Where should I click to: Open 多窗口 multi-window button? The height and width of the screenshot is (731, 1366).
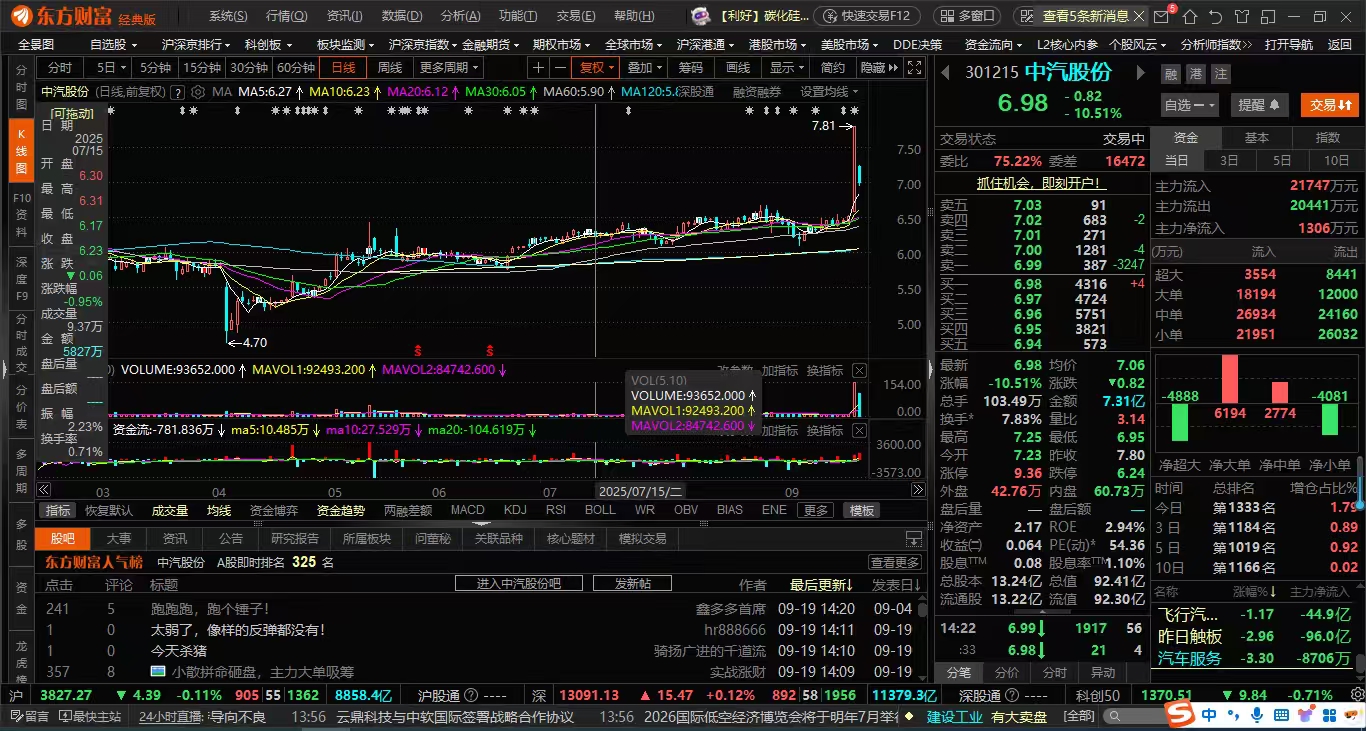967,16
